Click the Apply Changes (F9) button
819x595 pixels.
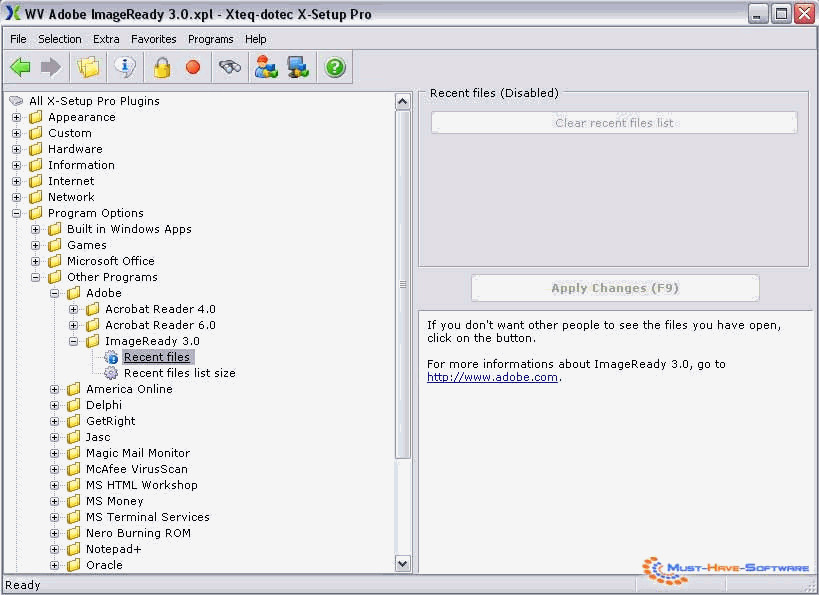pyautogui.click(x=615, y=288)
